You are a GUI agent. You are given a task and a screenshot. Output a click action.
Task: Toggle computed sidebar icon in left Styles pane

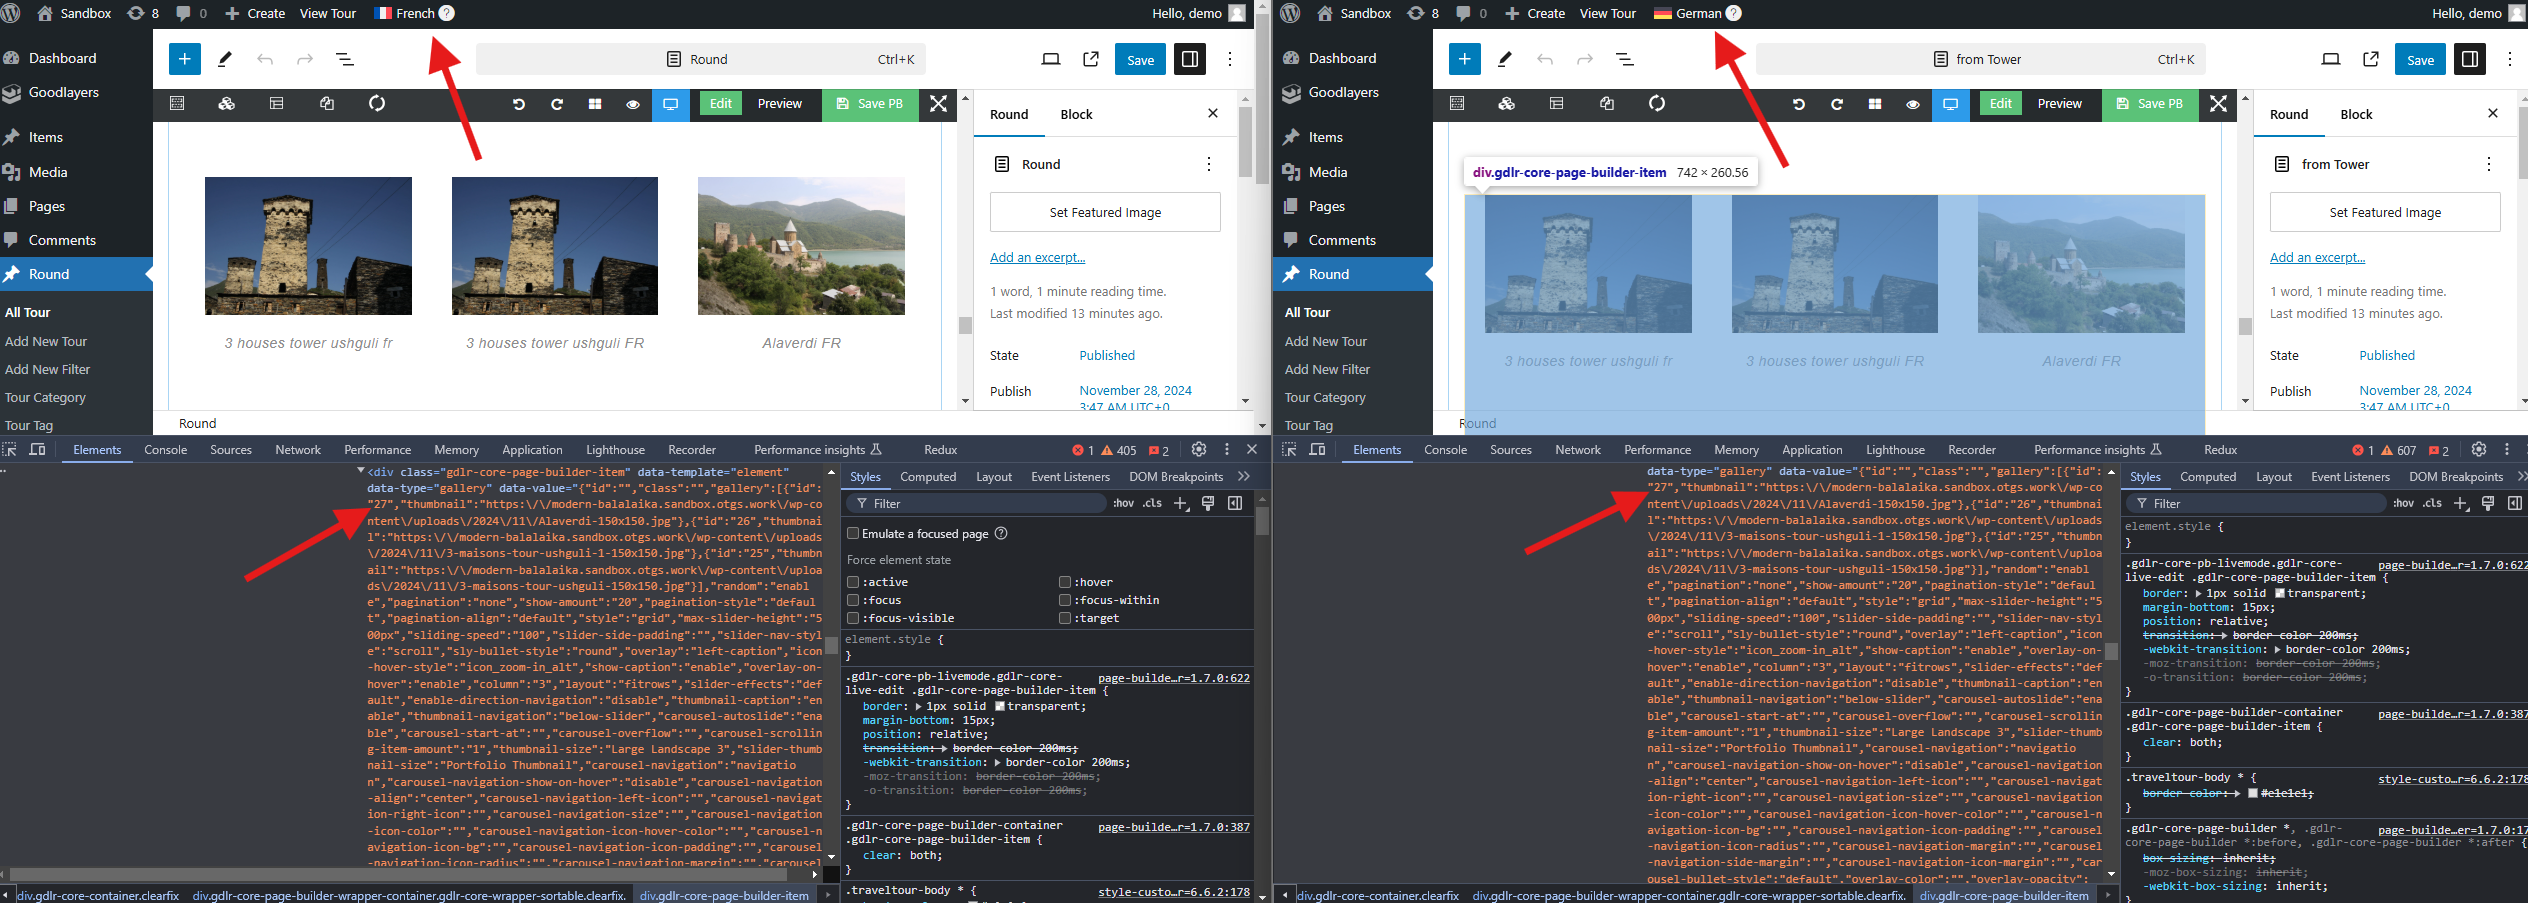point(1235,503)
